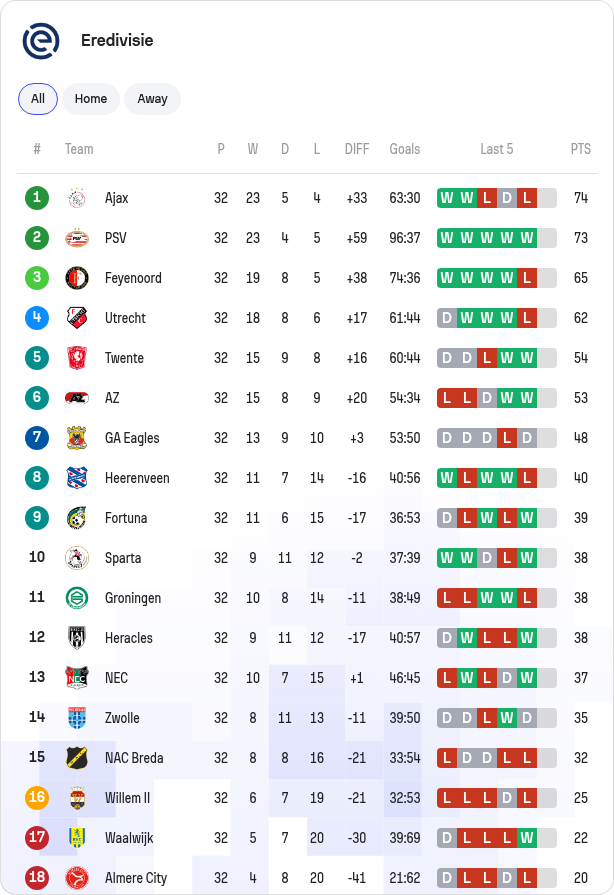Click the PSV team badge
This screenshot has height=895, width=614.
pos(77,238)
